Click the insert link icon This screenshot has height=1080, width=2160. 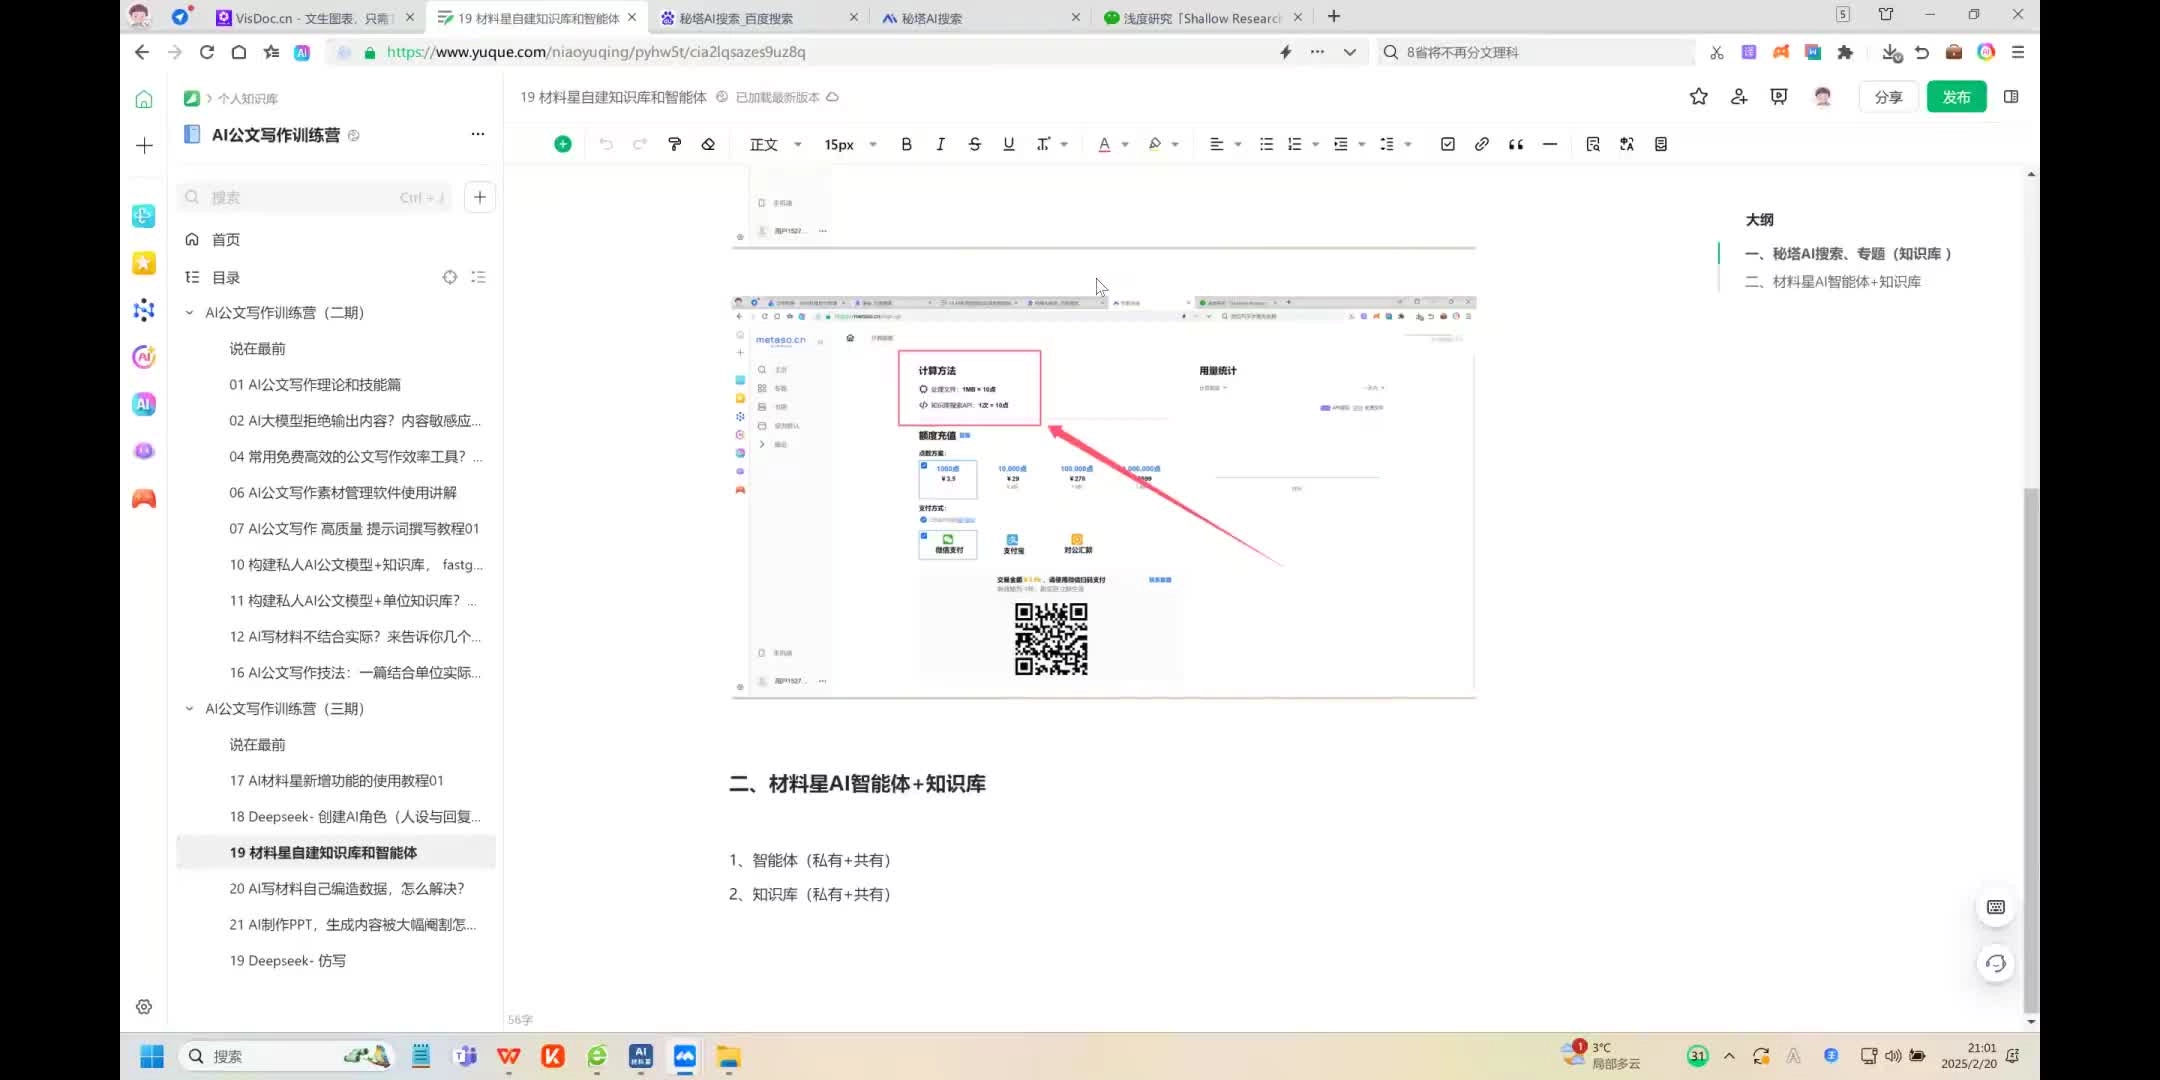1481,144
